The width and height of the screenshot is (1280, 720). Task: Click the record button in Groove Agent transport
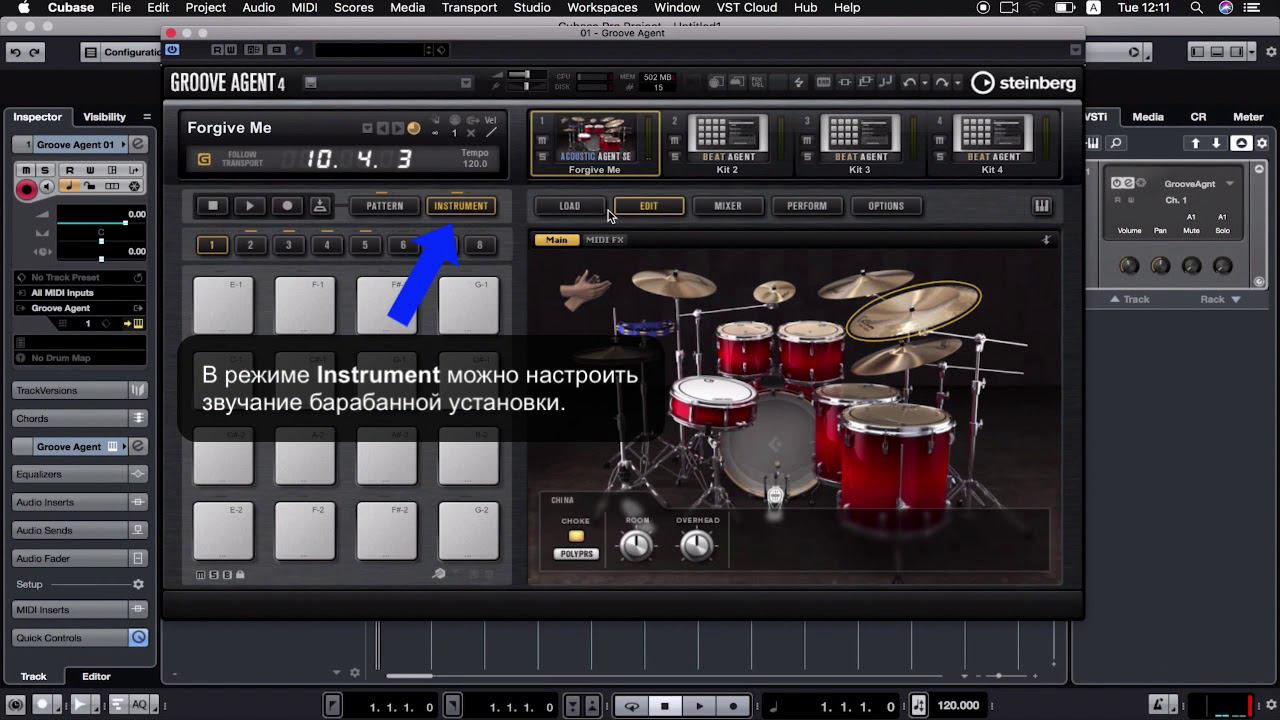coord(289,205)
